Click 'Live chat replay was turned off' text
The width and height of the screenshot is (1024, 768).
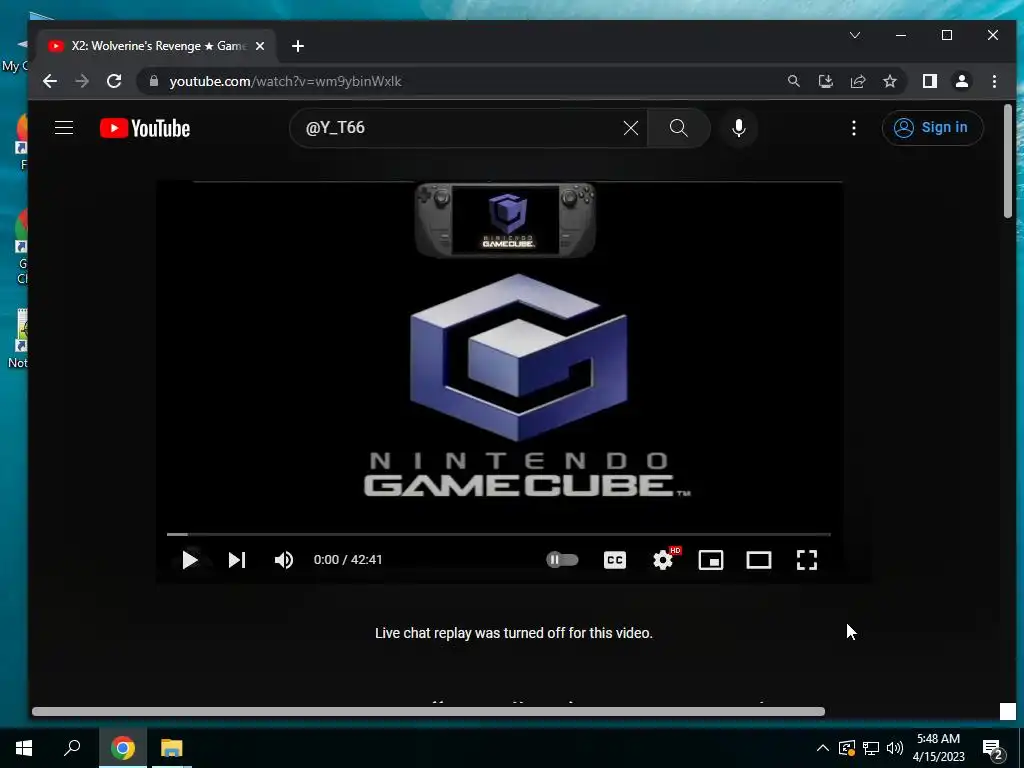coord(514,633)
